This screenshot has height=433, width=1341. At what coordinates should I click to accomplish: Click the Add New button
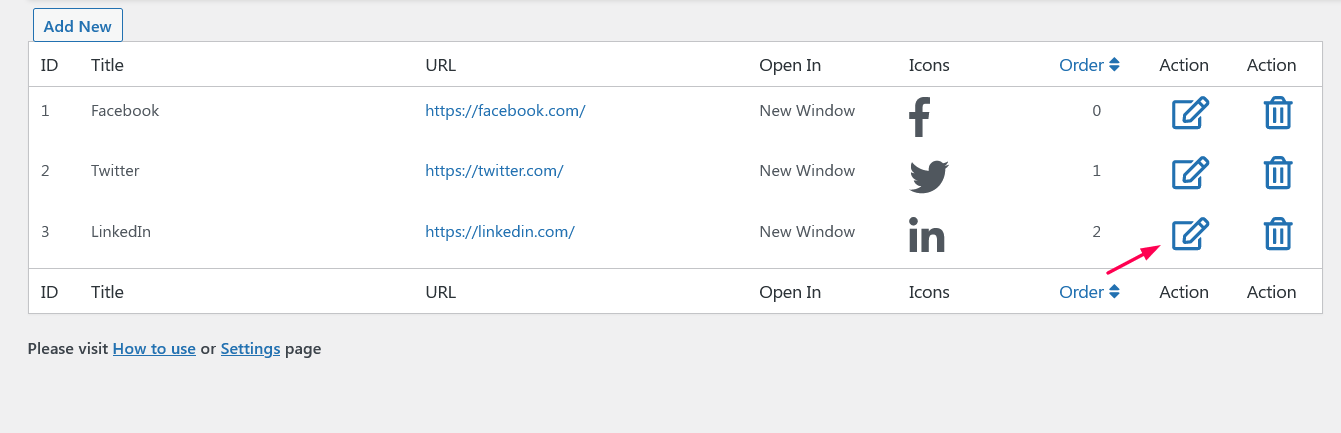pyautogui.click(x=78, y=26)
